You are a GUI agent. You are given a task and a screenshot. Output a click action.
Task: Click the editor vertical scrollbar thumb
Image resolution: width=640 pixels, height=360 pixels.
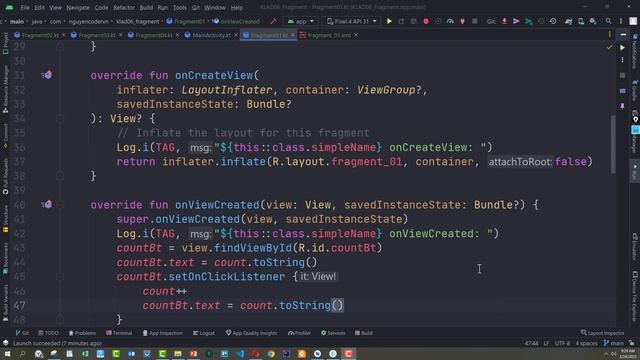pyautogui.click(x=613, y=145)
